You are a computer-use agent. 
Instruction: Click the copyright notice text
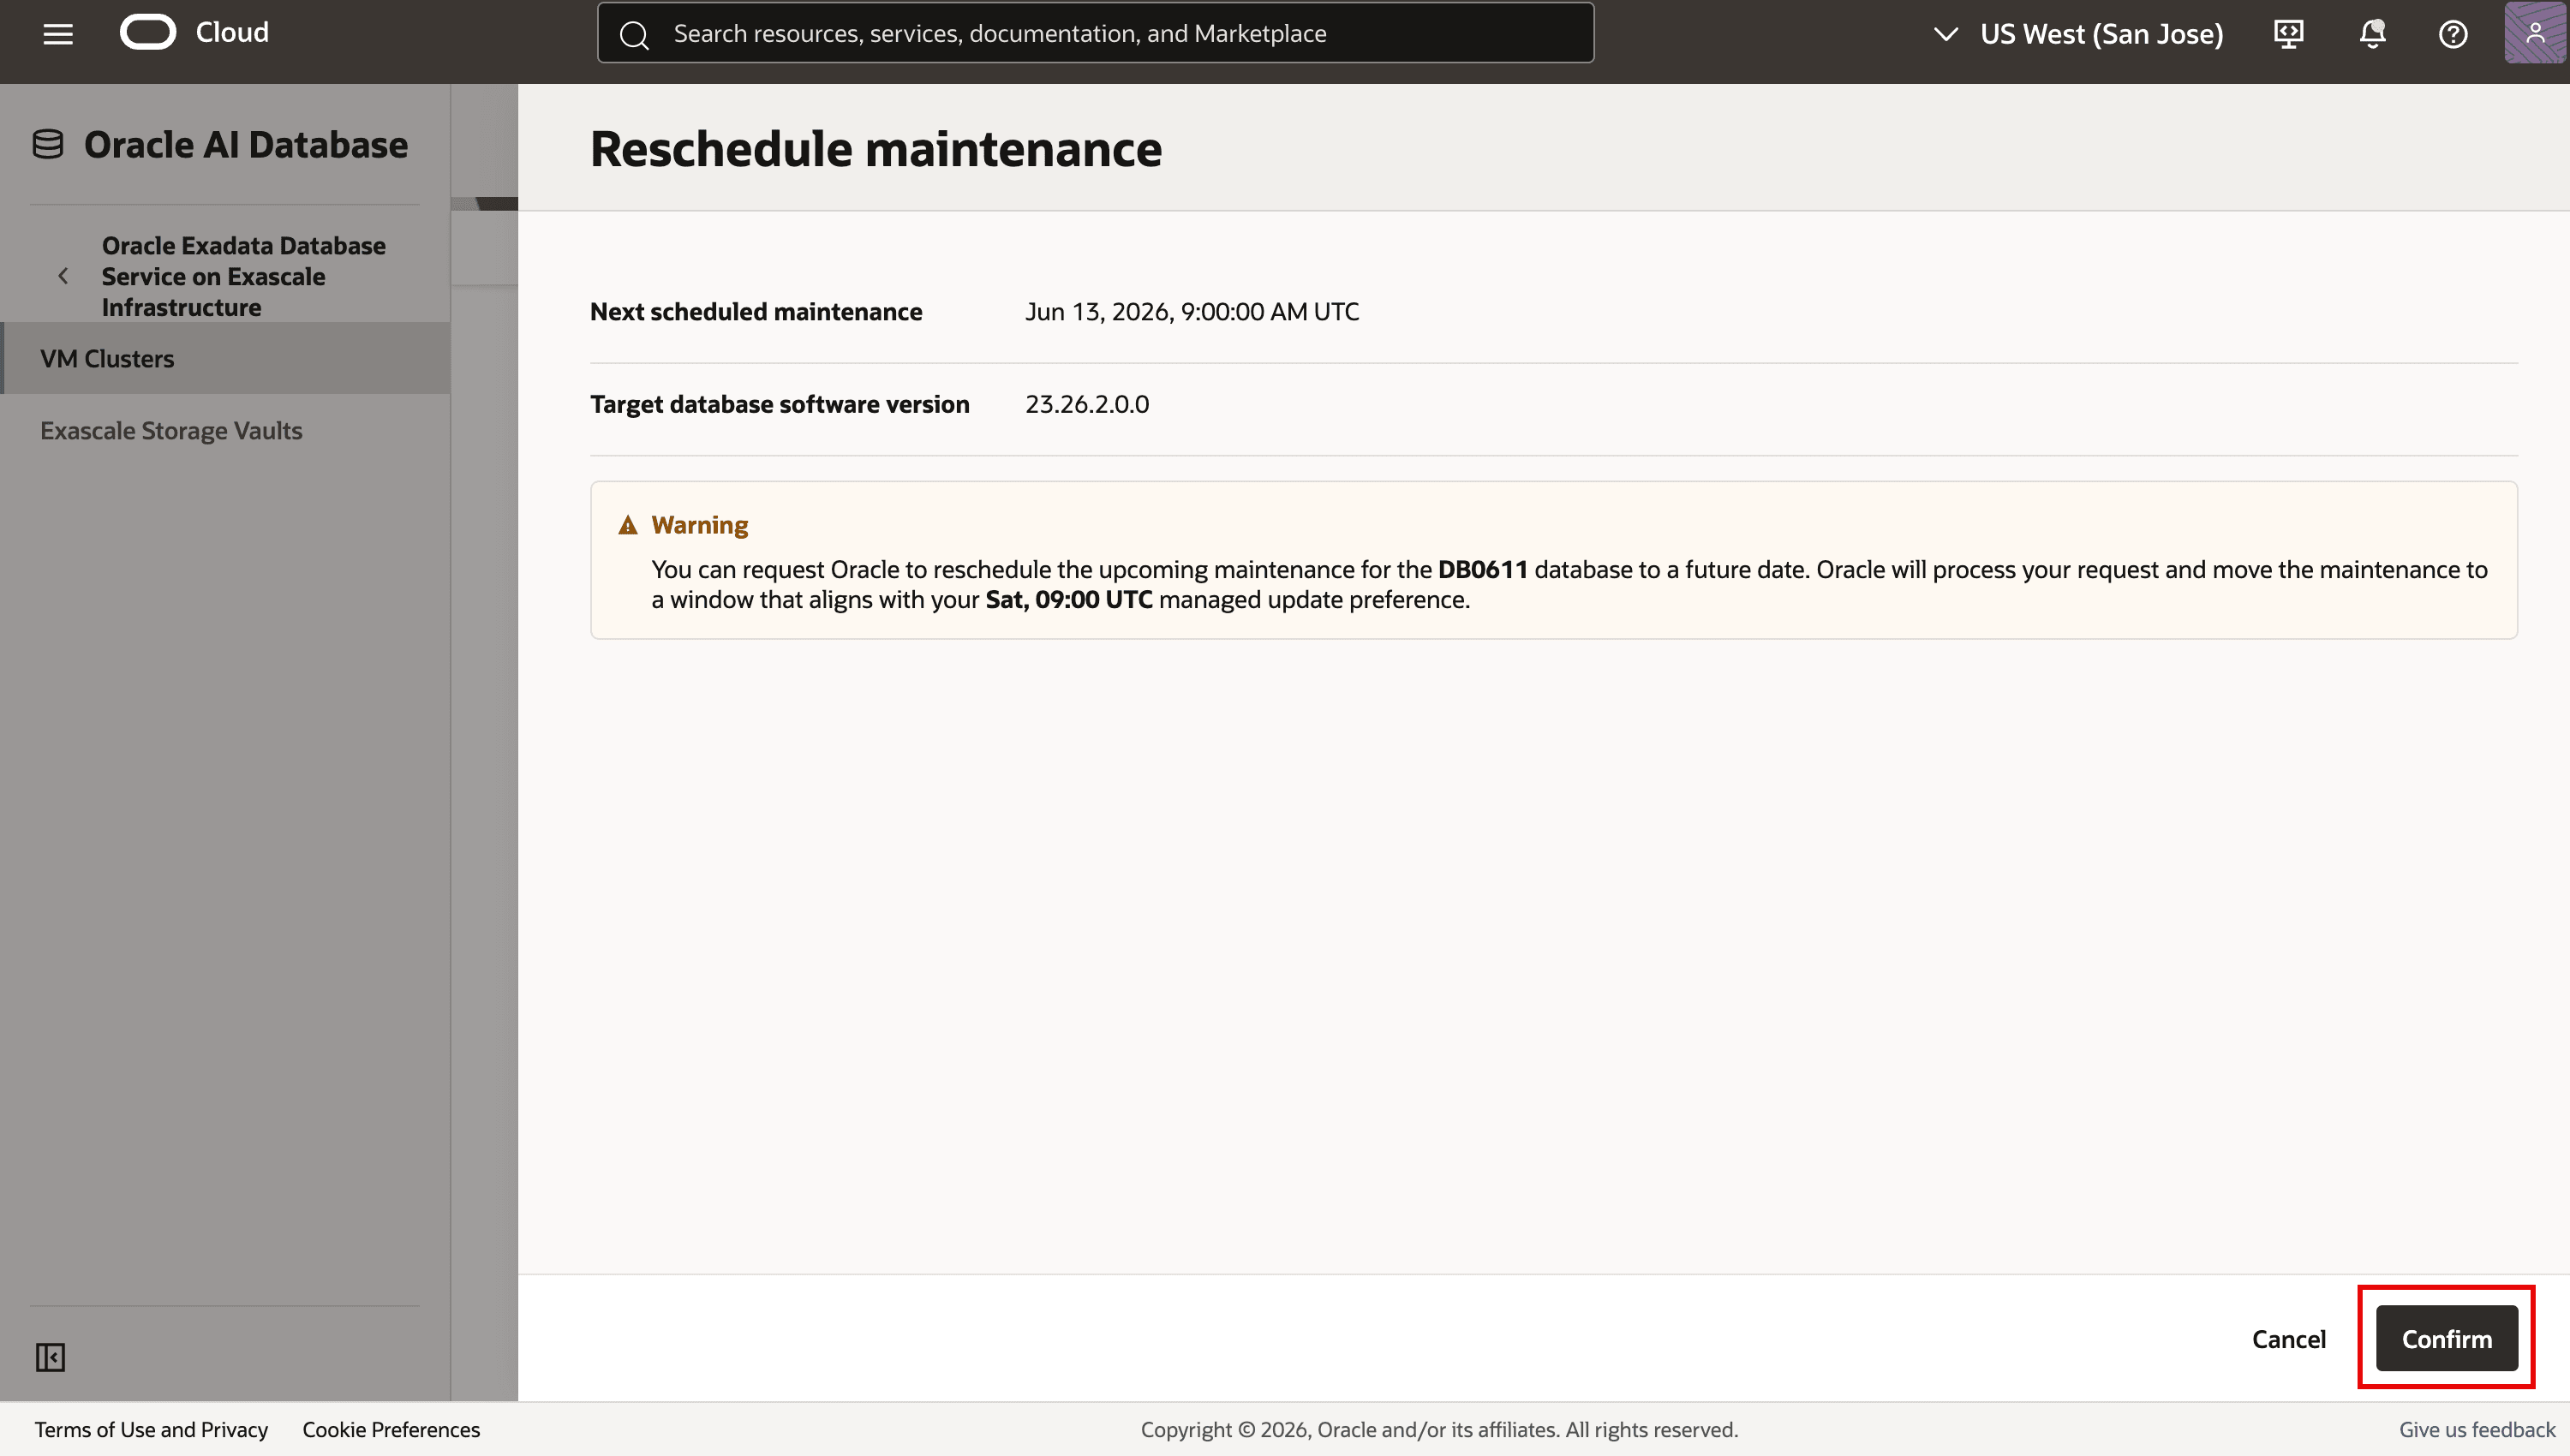click(x=1439, y=1429)
